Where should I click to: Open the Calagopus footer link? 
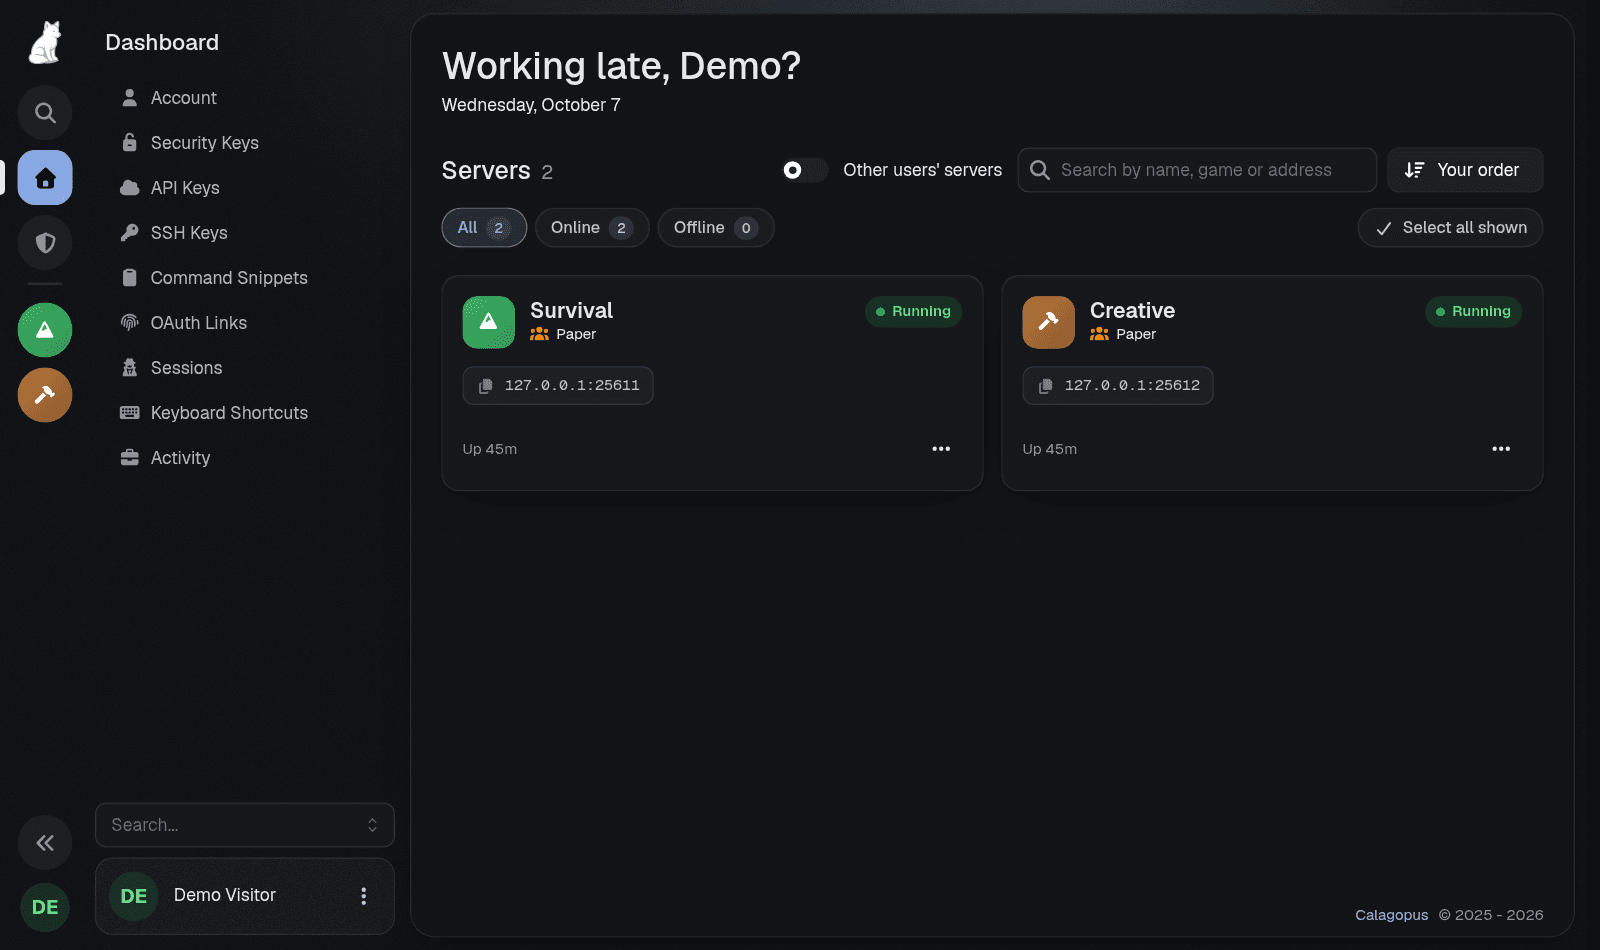pos(1391,915)
